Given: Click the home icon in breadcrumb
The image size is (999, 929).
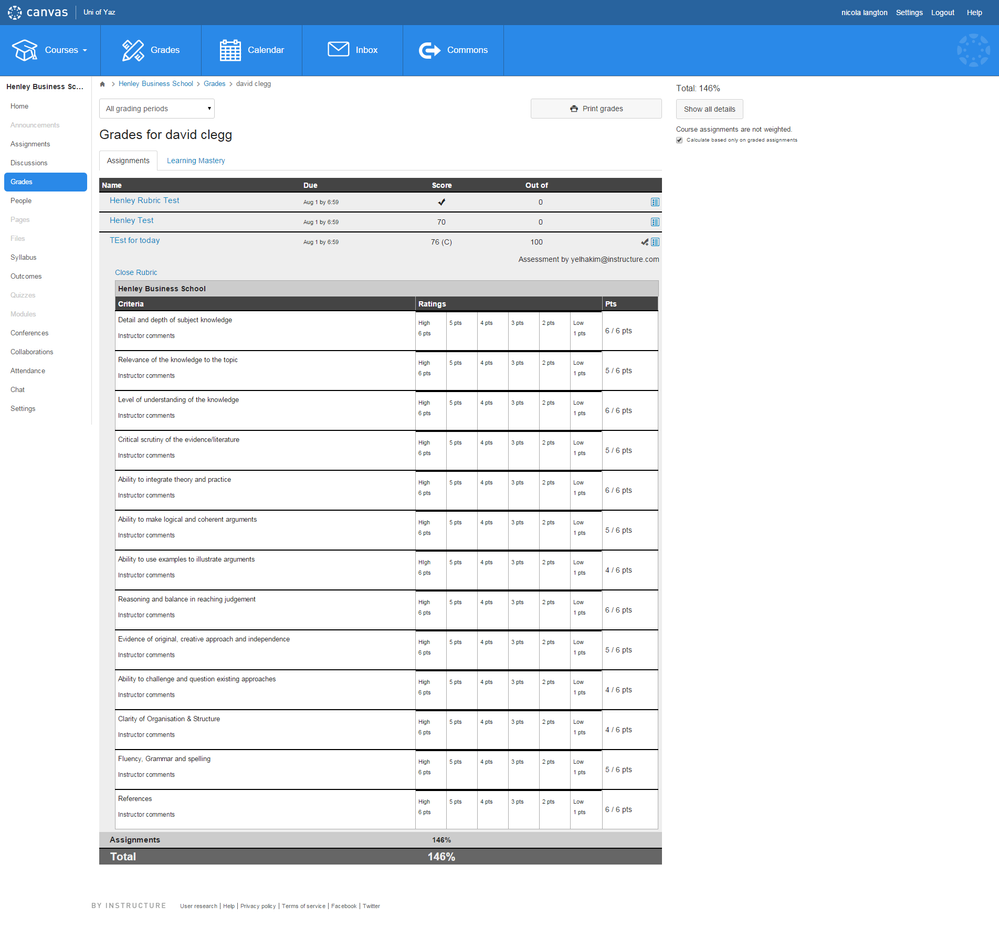Looking at the screenshot, I should [103, 84].
